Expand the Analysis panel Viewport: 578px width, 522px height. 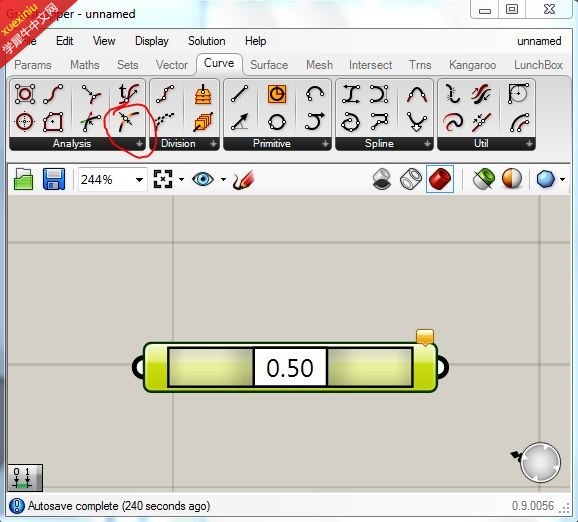coord(139,143)
